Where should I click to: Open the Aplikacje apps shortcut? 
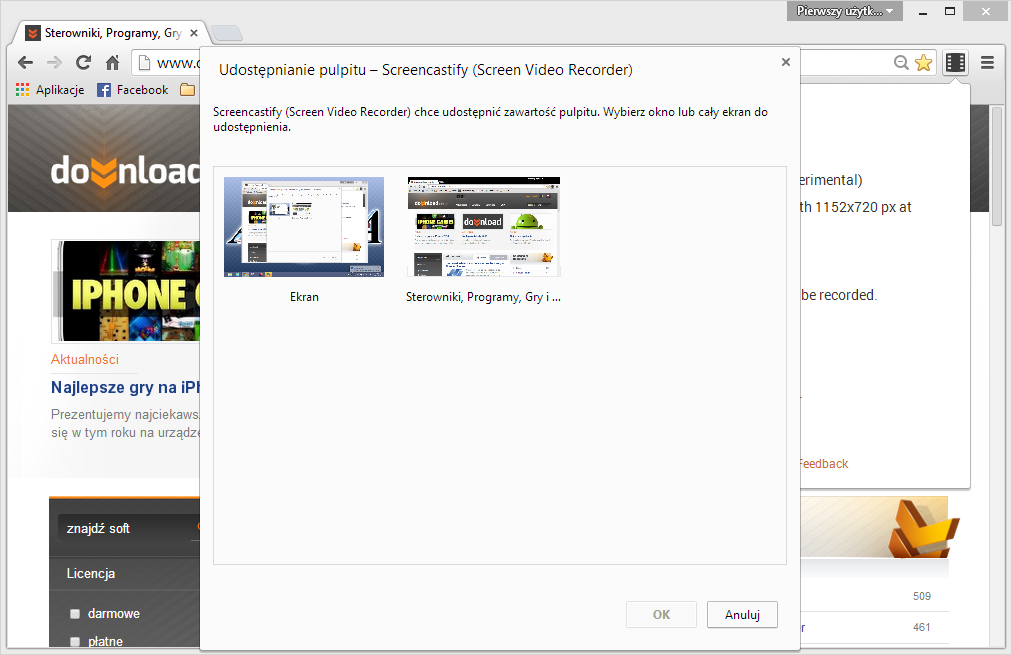pyautogui.click(x=50, y=90)
